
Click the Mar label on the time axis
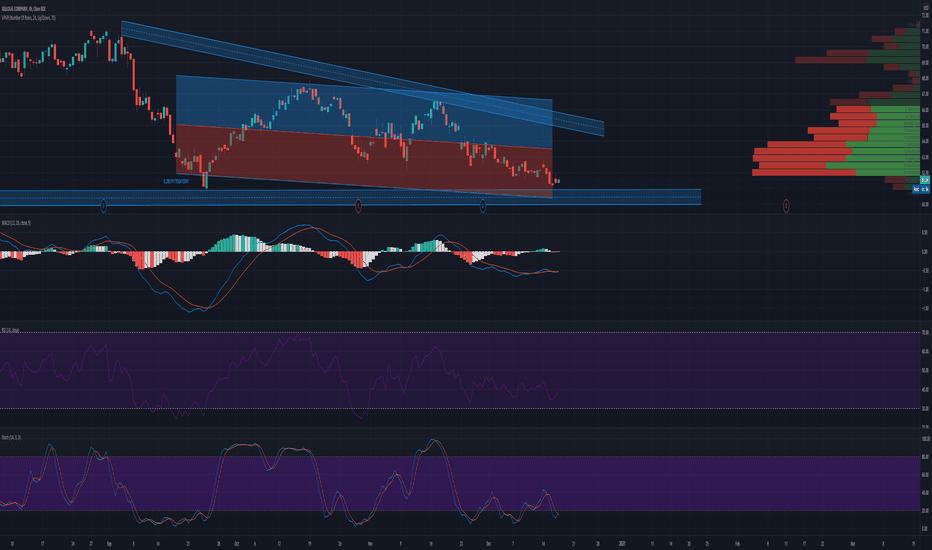tap(852, 543)
